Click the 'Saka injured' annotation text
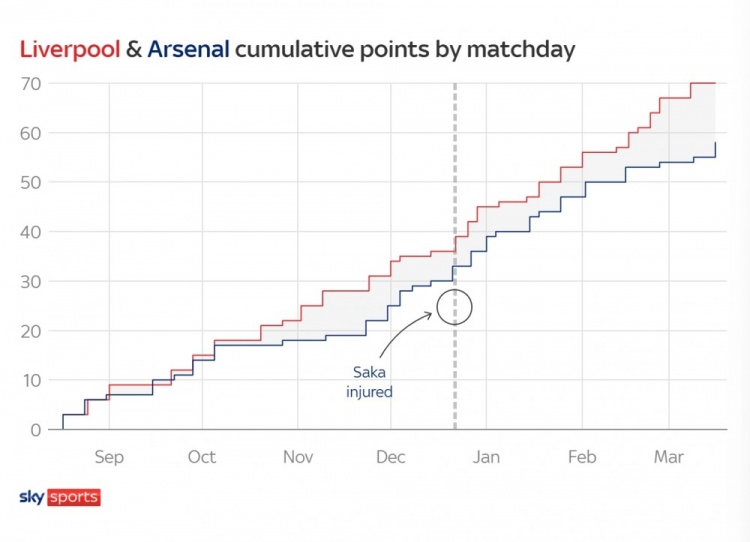 (x=369, y=382)
